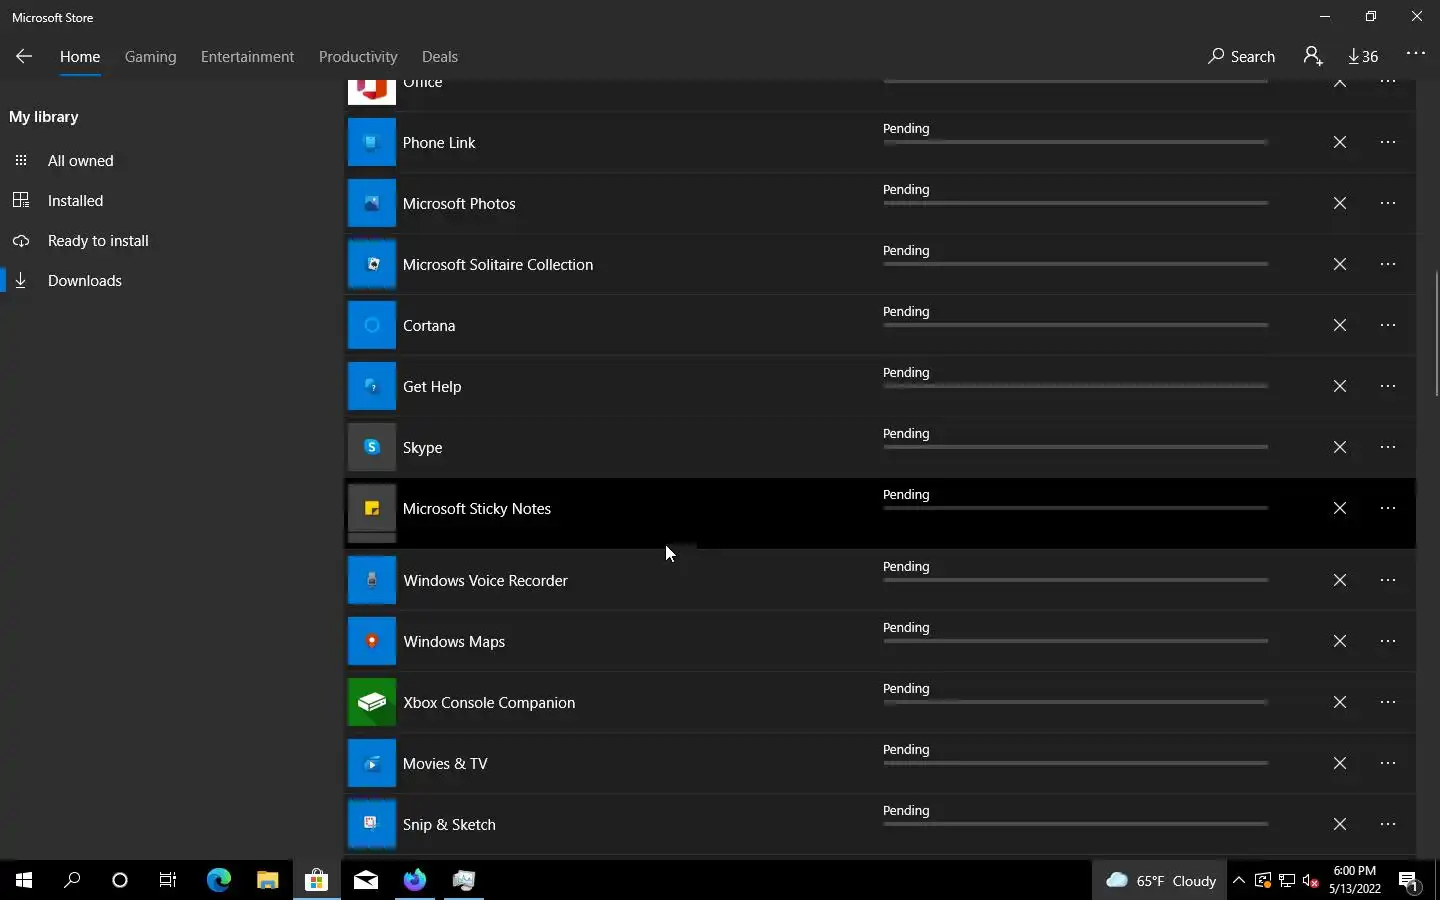Open File Explorer from taskbar

coord(267,880)
